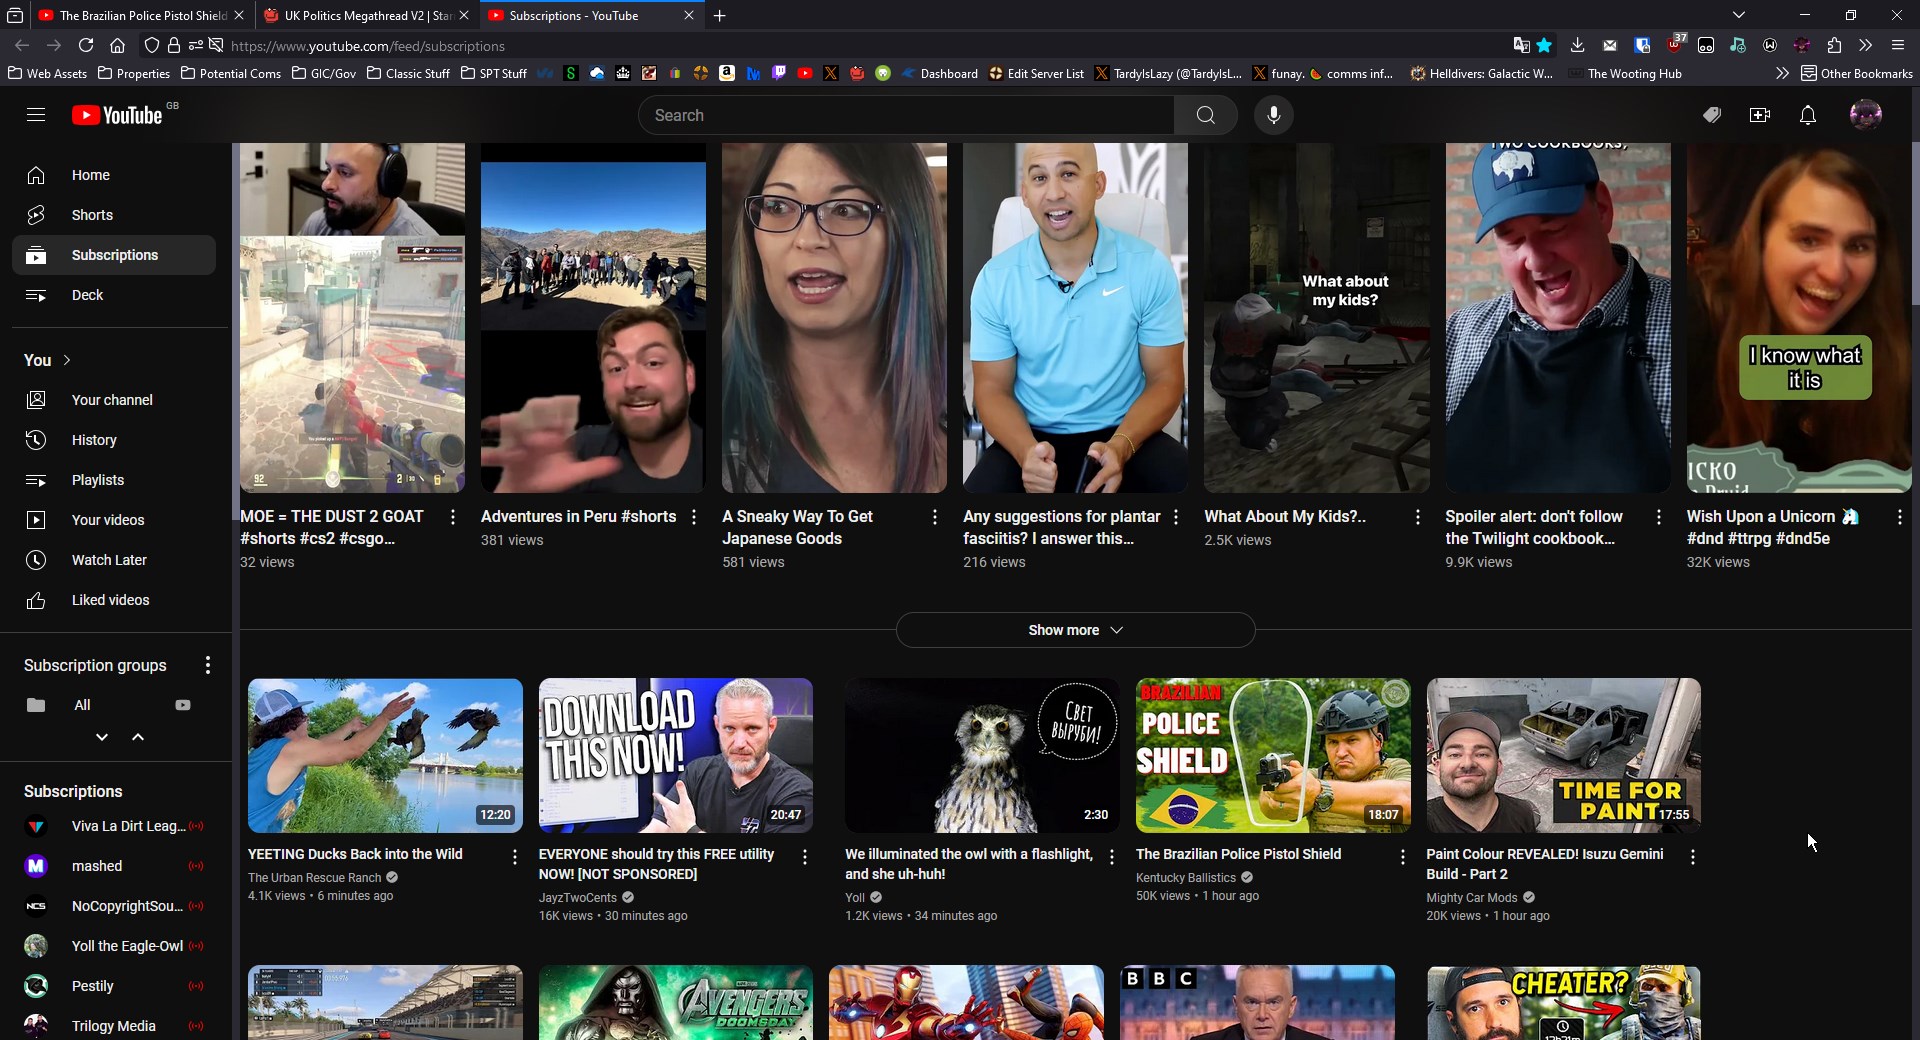This screenshot has width=1920, height=1040.
Task: Start voice search with the microphone icon
Action: pos(1273,115)
